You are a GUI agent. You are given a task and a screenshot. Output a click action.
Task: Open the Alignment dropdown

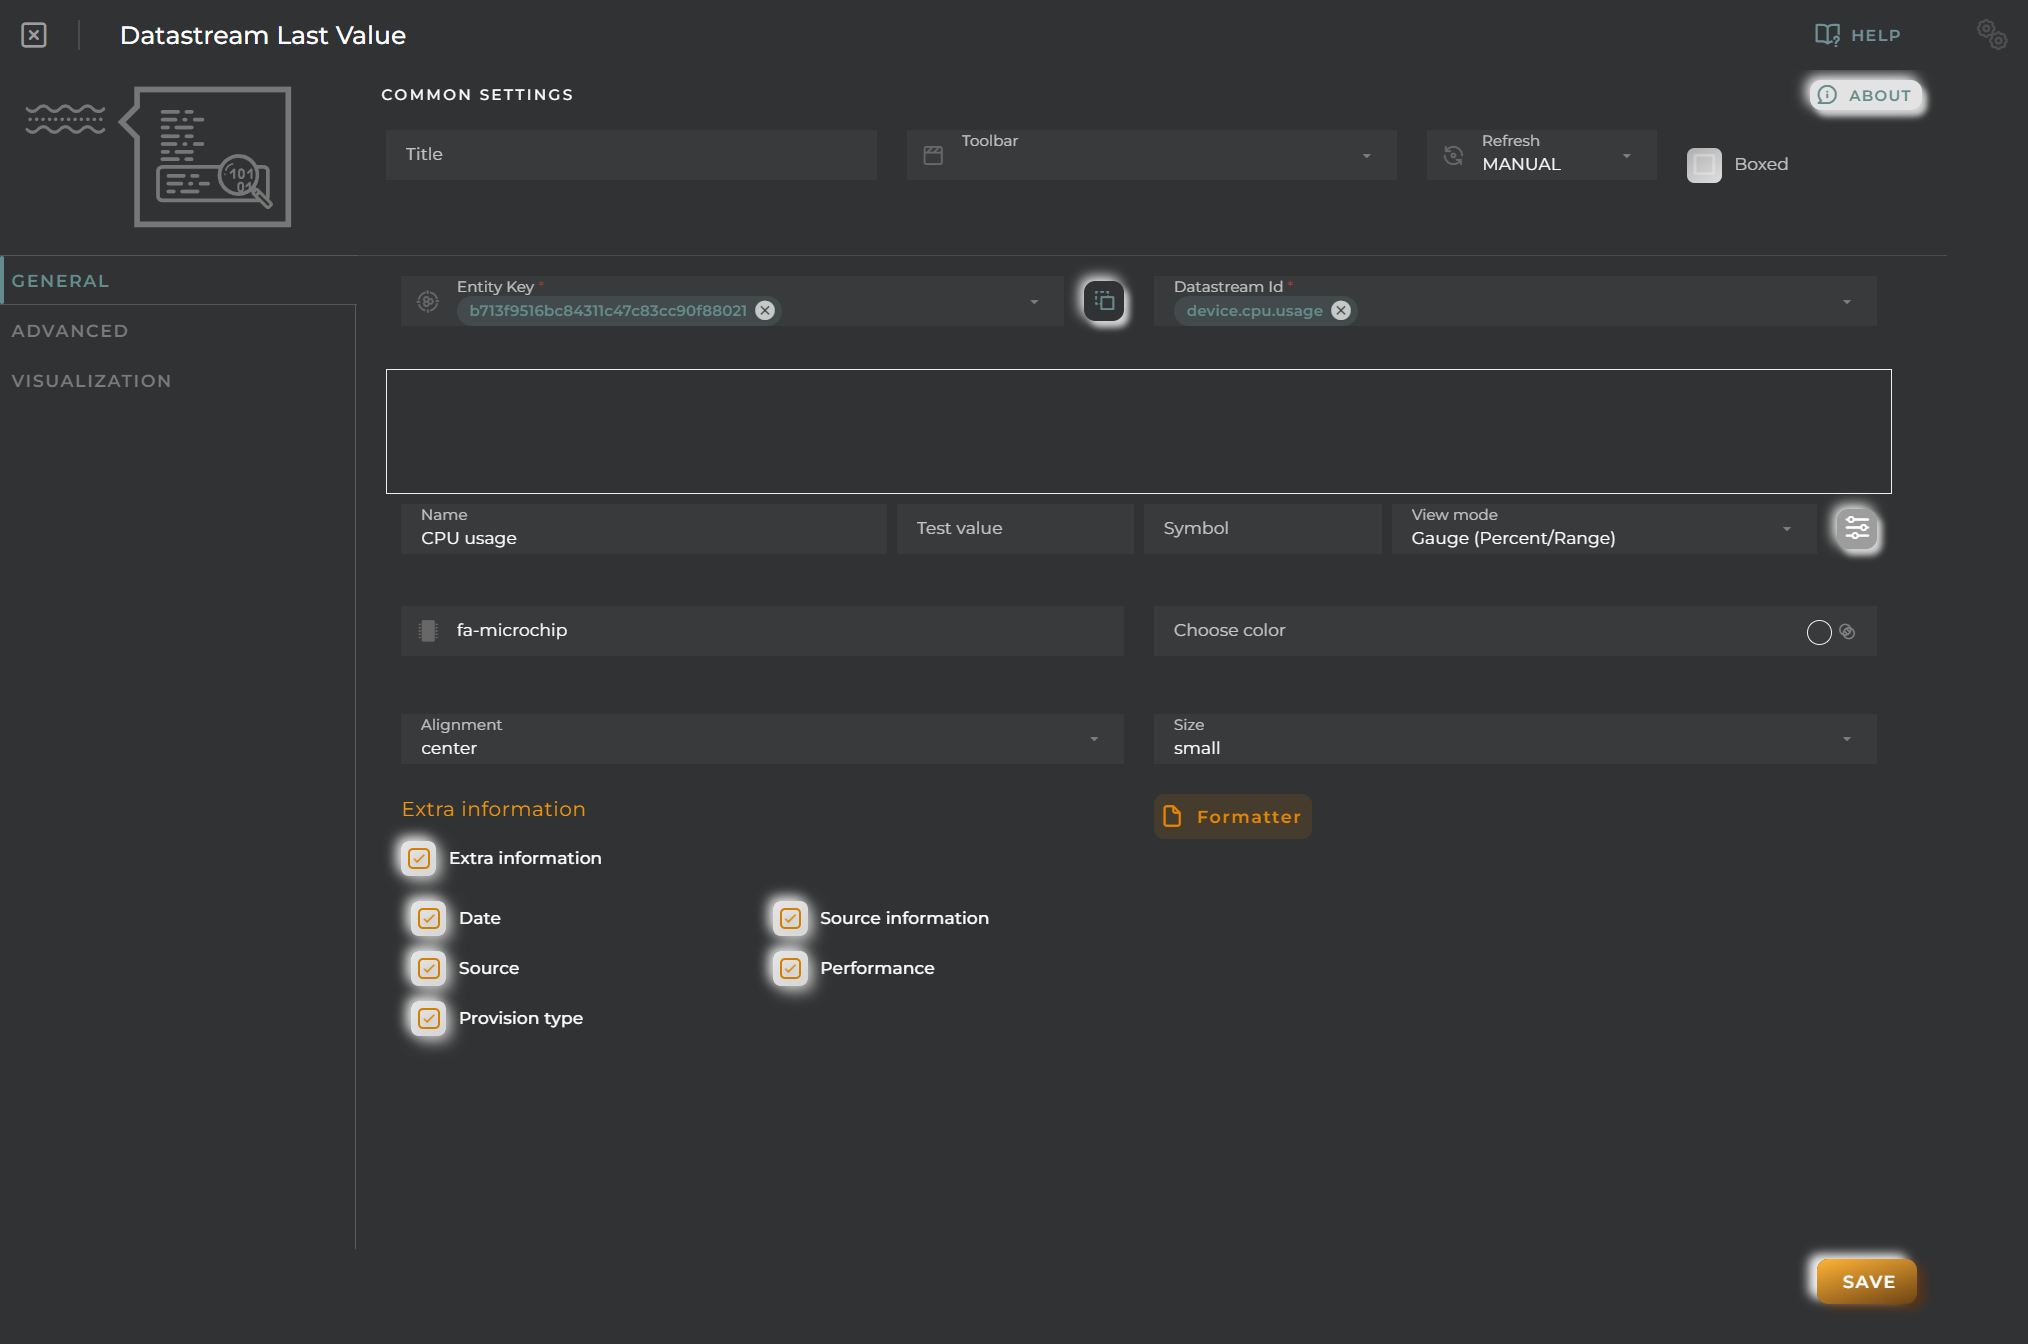(x=762, y=738)
